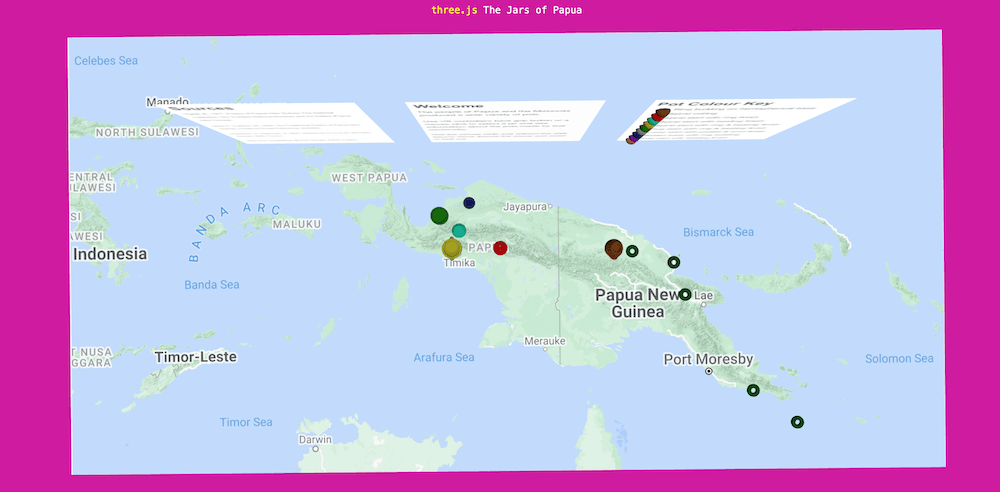Click the 'Timor-Leste' map label

click(195, 357)
